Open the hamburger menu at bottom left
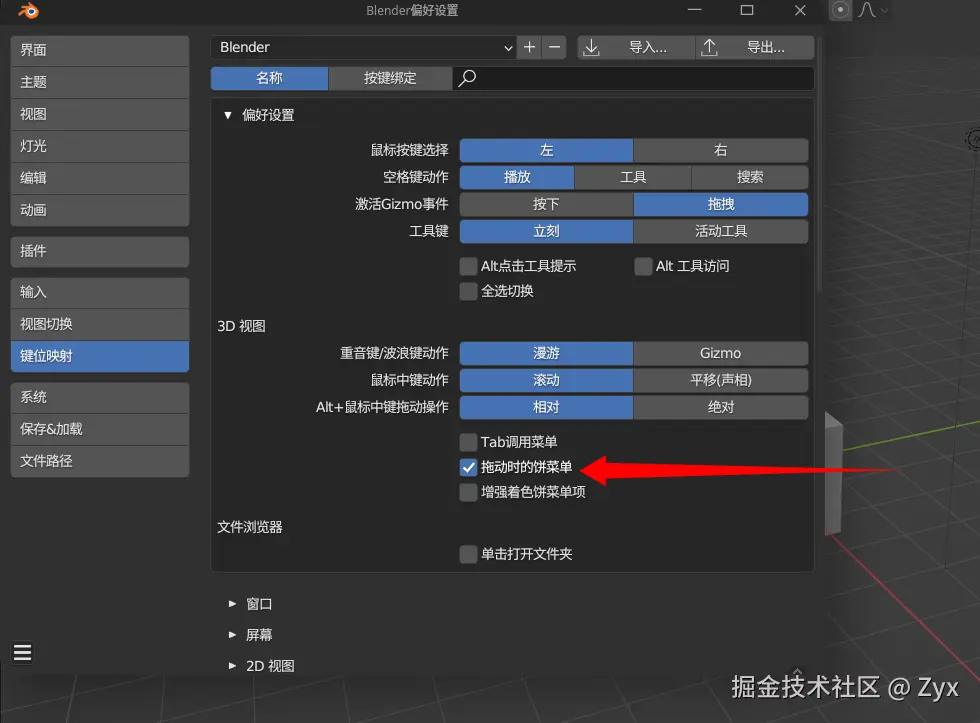The height and width of the screenshot is (723, 980). tap(22, 652)
